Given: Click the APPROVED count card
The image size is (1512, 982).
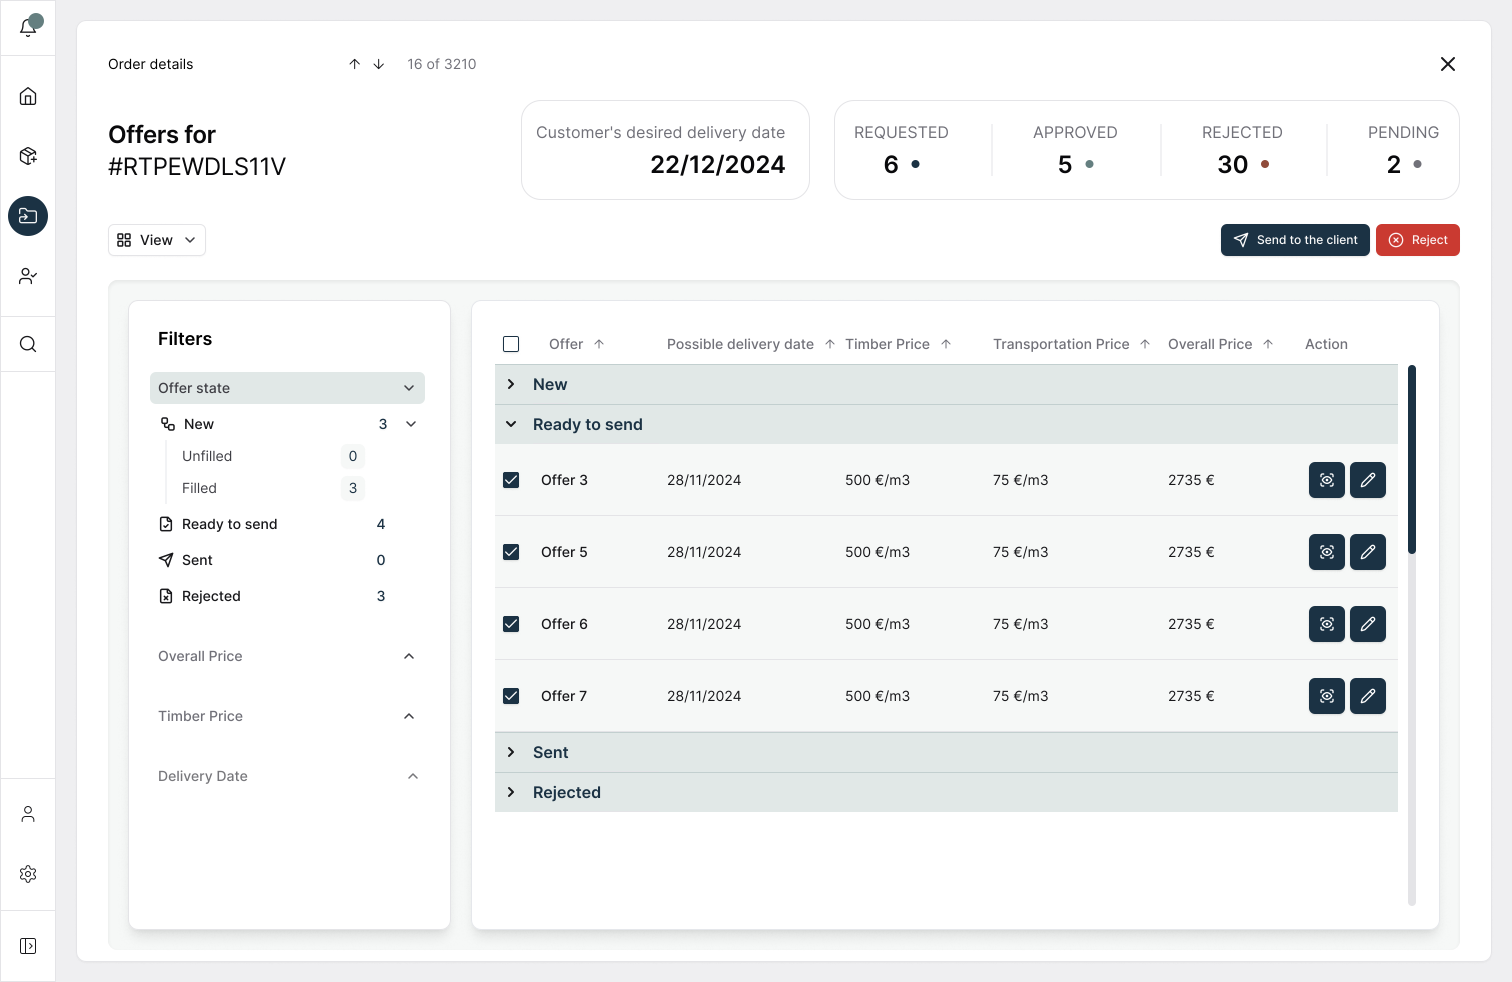Looking at the screenshot, I should [1075, 150].
